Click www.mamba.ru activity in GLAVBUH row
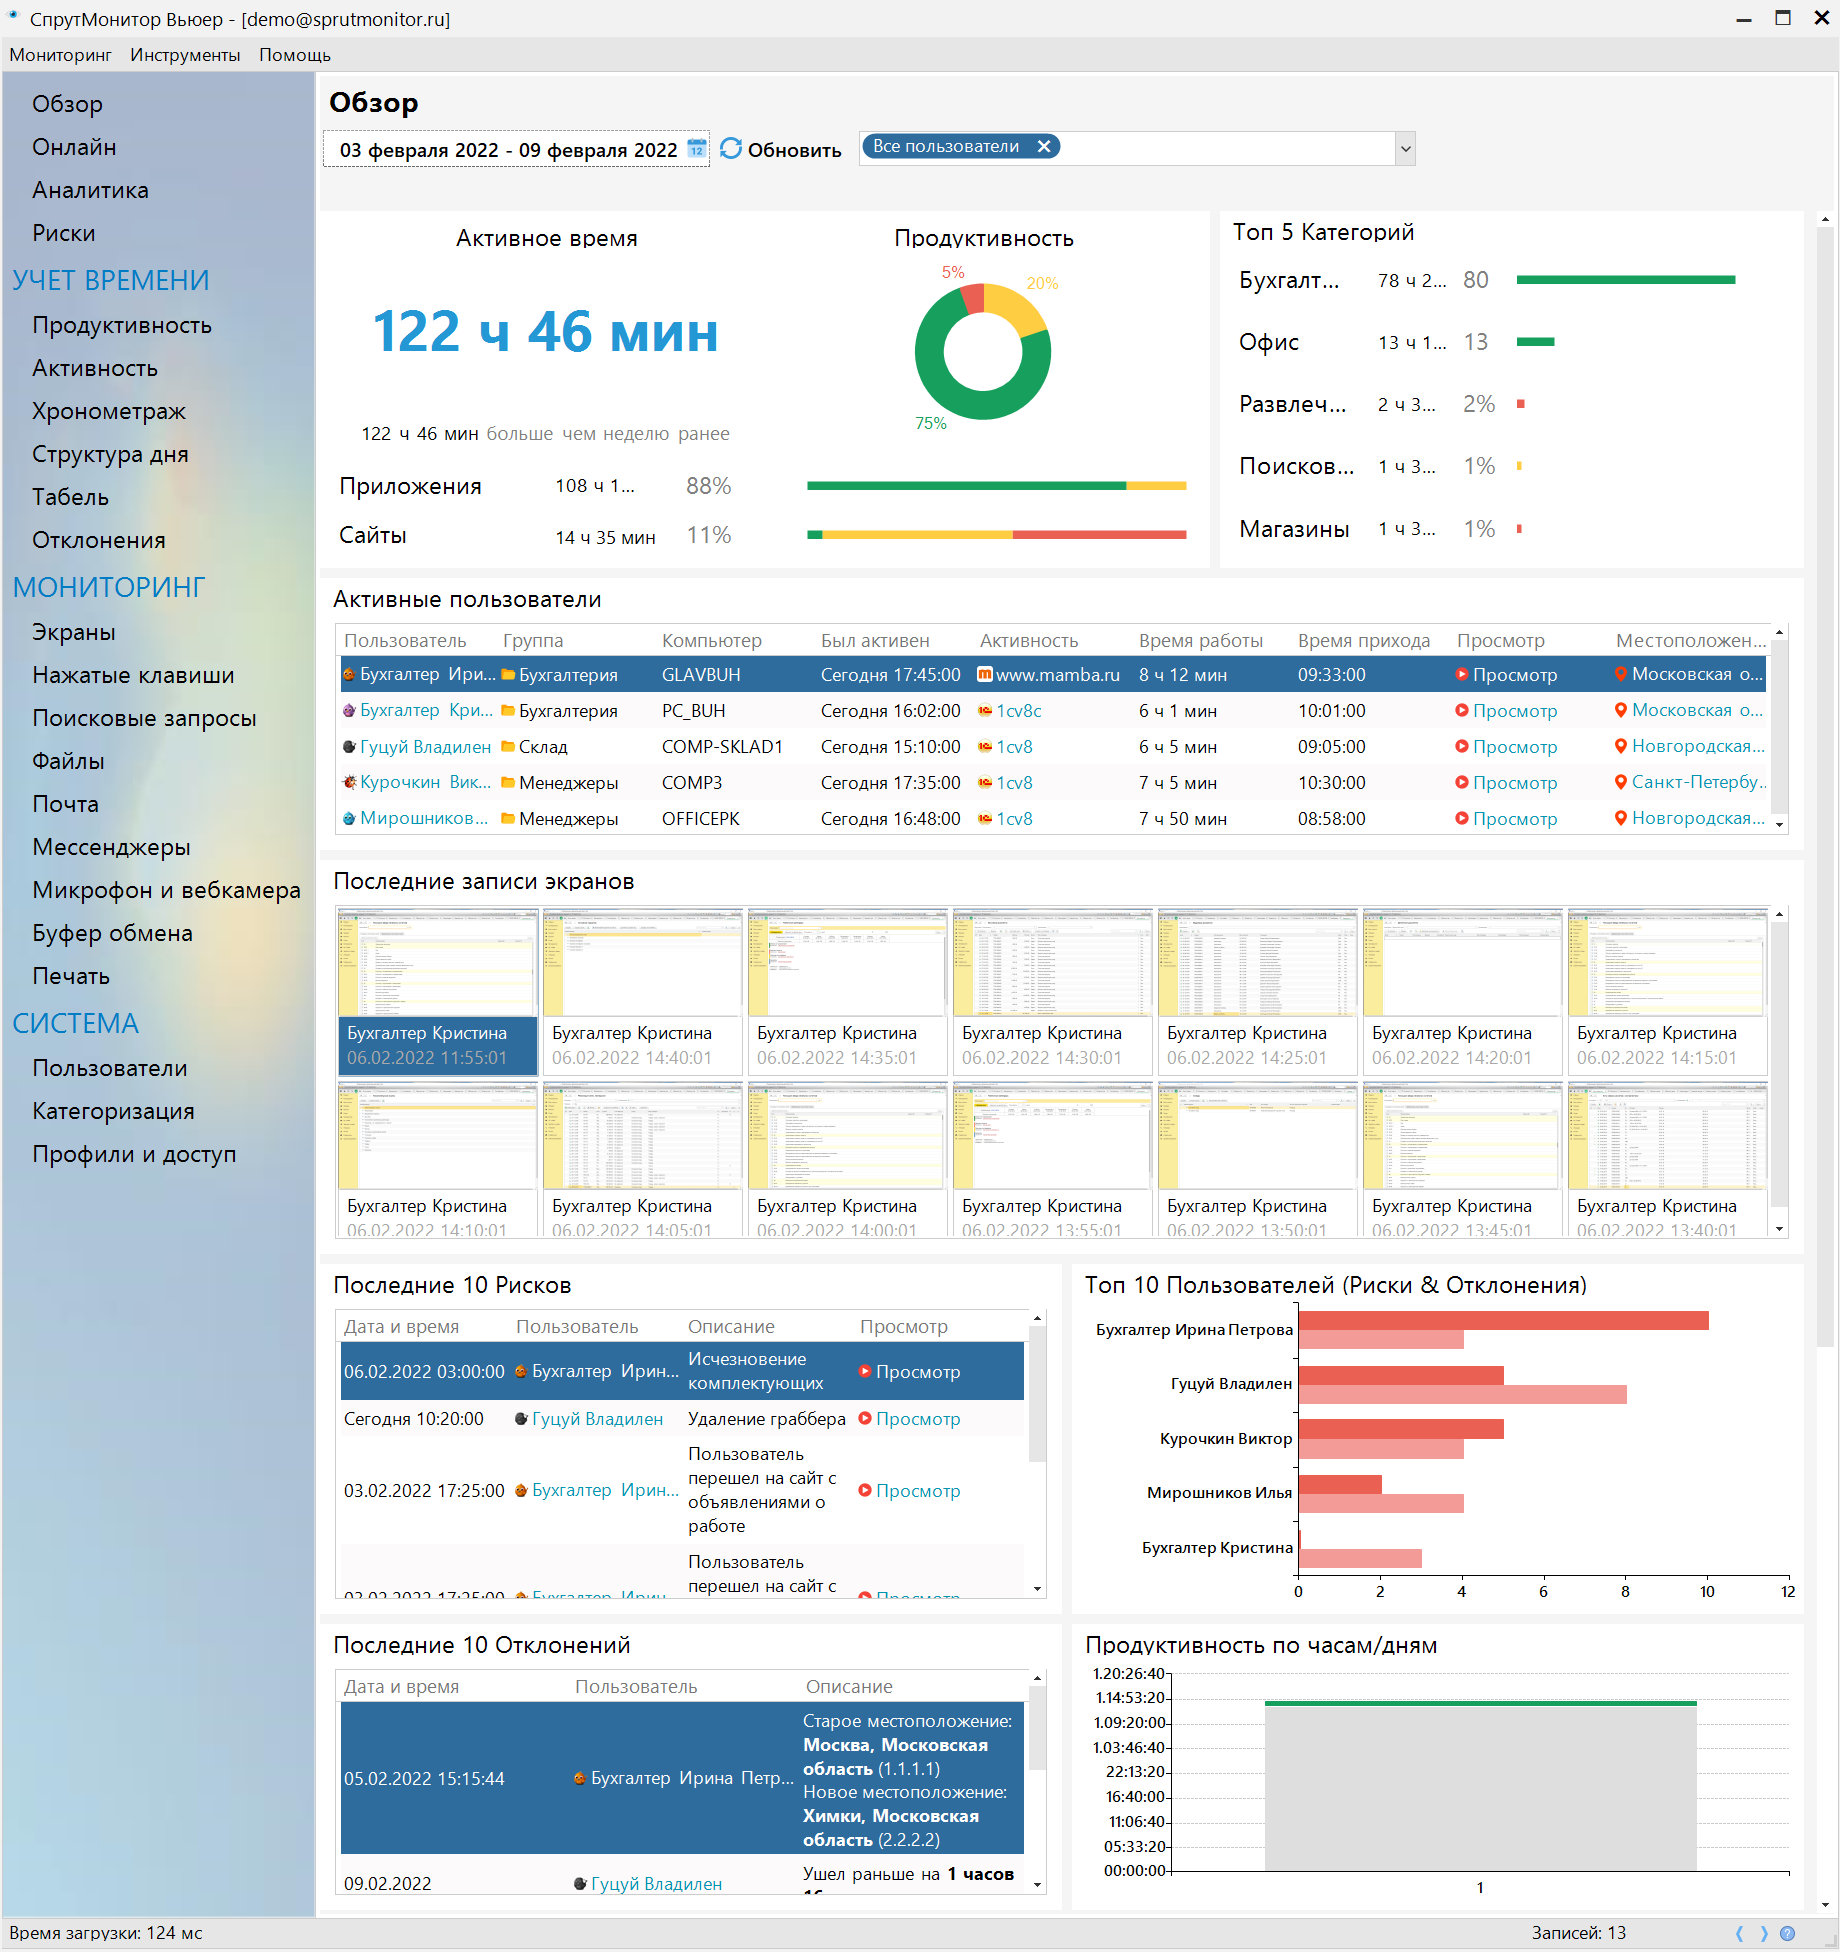The width and height of the screenshot is (1840, 1952). click(x=1057, y=675)
